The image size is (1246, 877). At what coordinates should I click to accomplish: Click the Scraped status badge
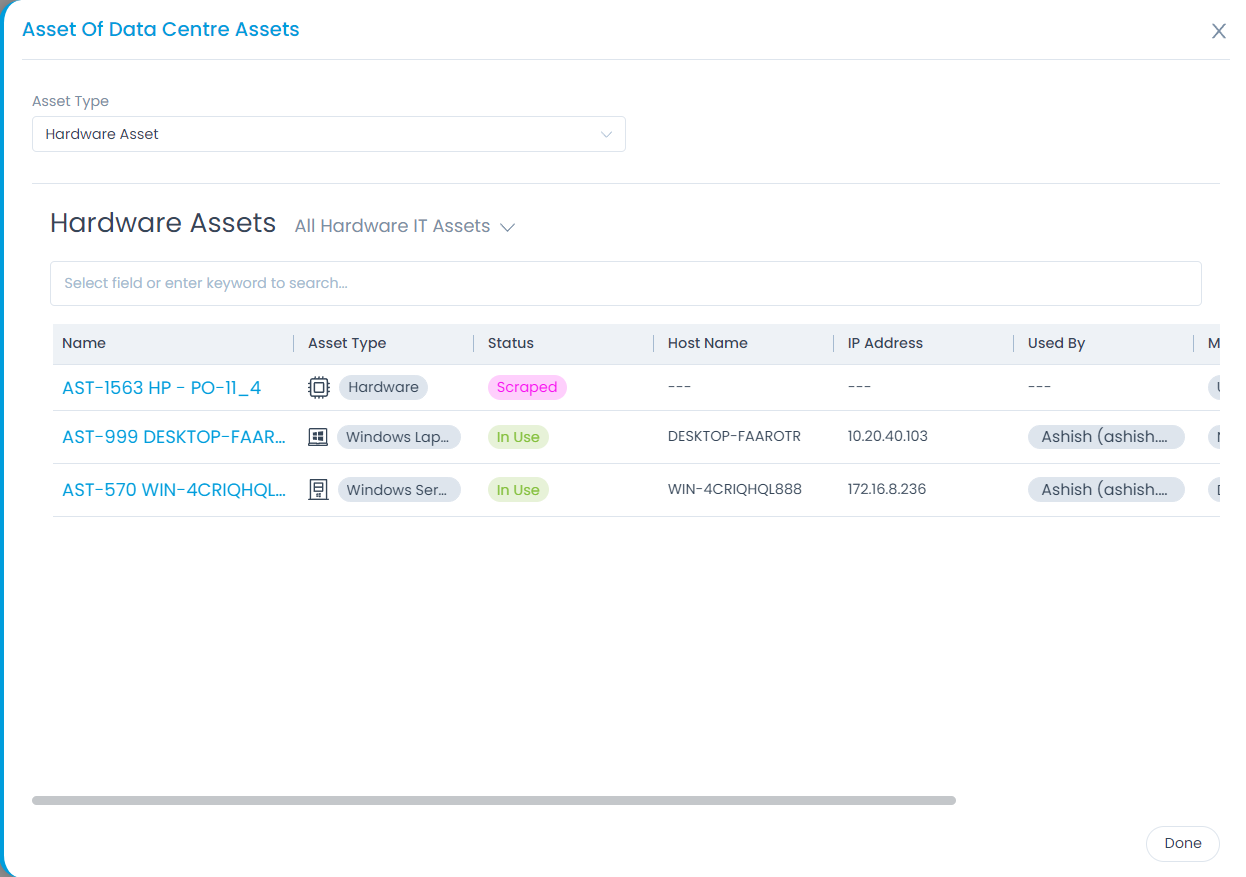click(527, 386)
